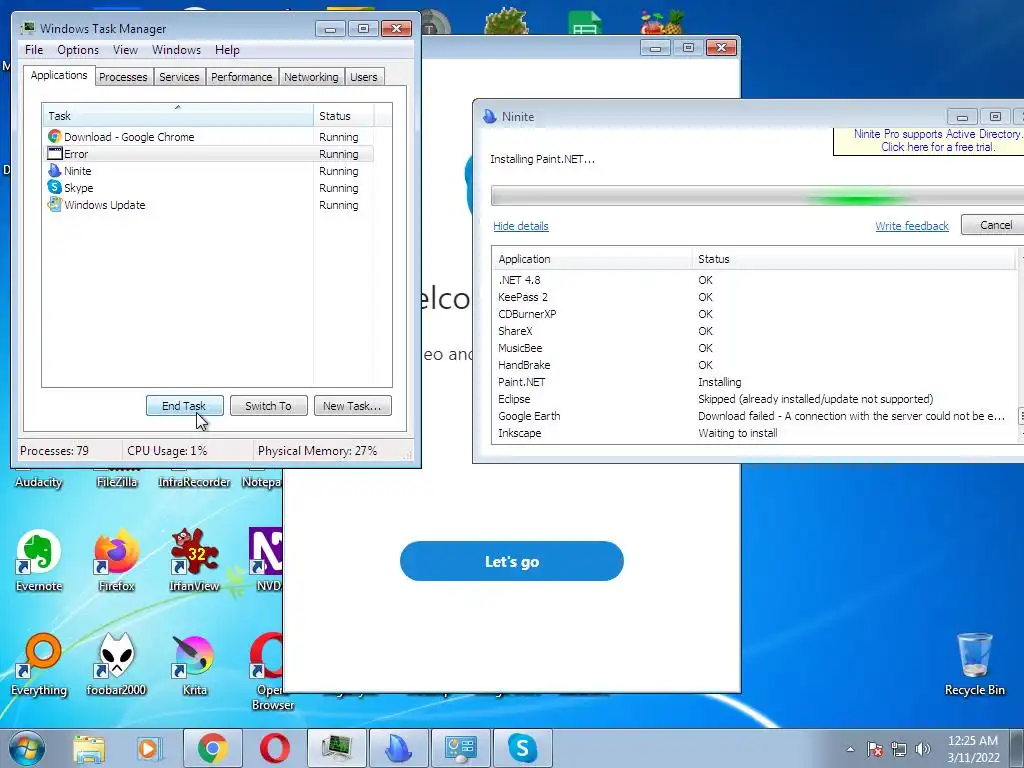The image size is (1024, 768).
Task: Switch to the Networking tab
Action: click(x=311, y=77)
